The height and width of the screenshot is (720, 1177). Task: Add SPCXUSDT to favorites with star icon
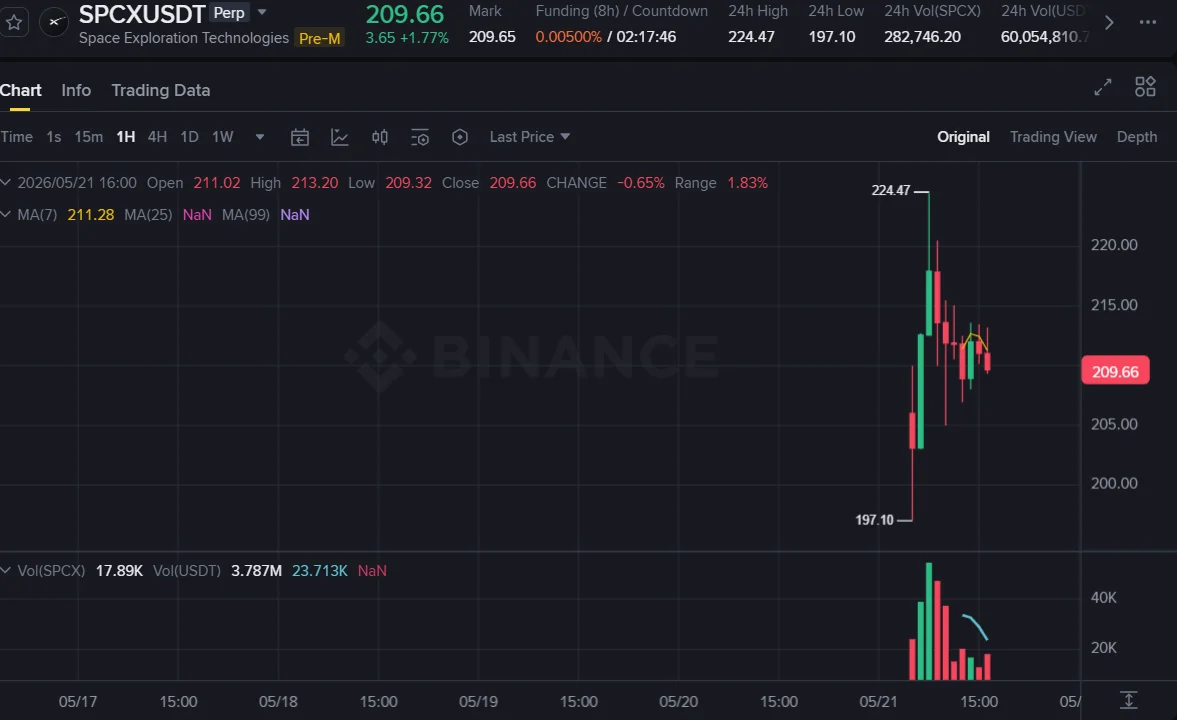pos(14,23)
